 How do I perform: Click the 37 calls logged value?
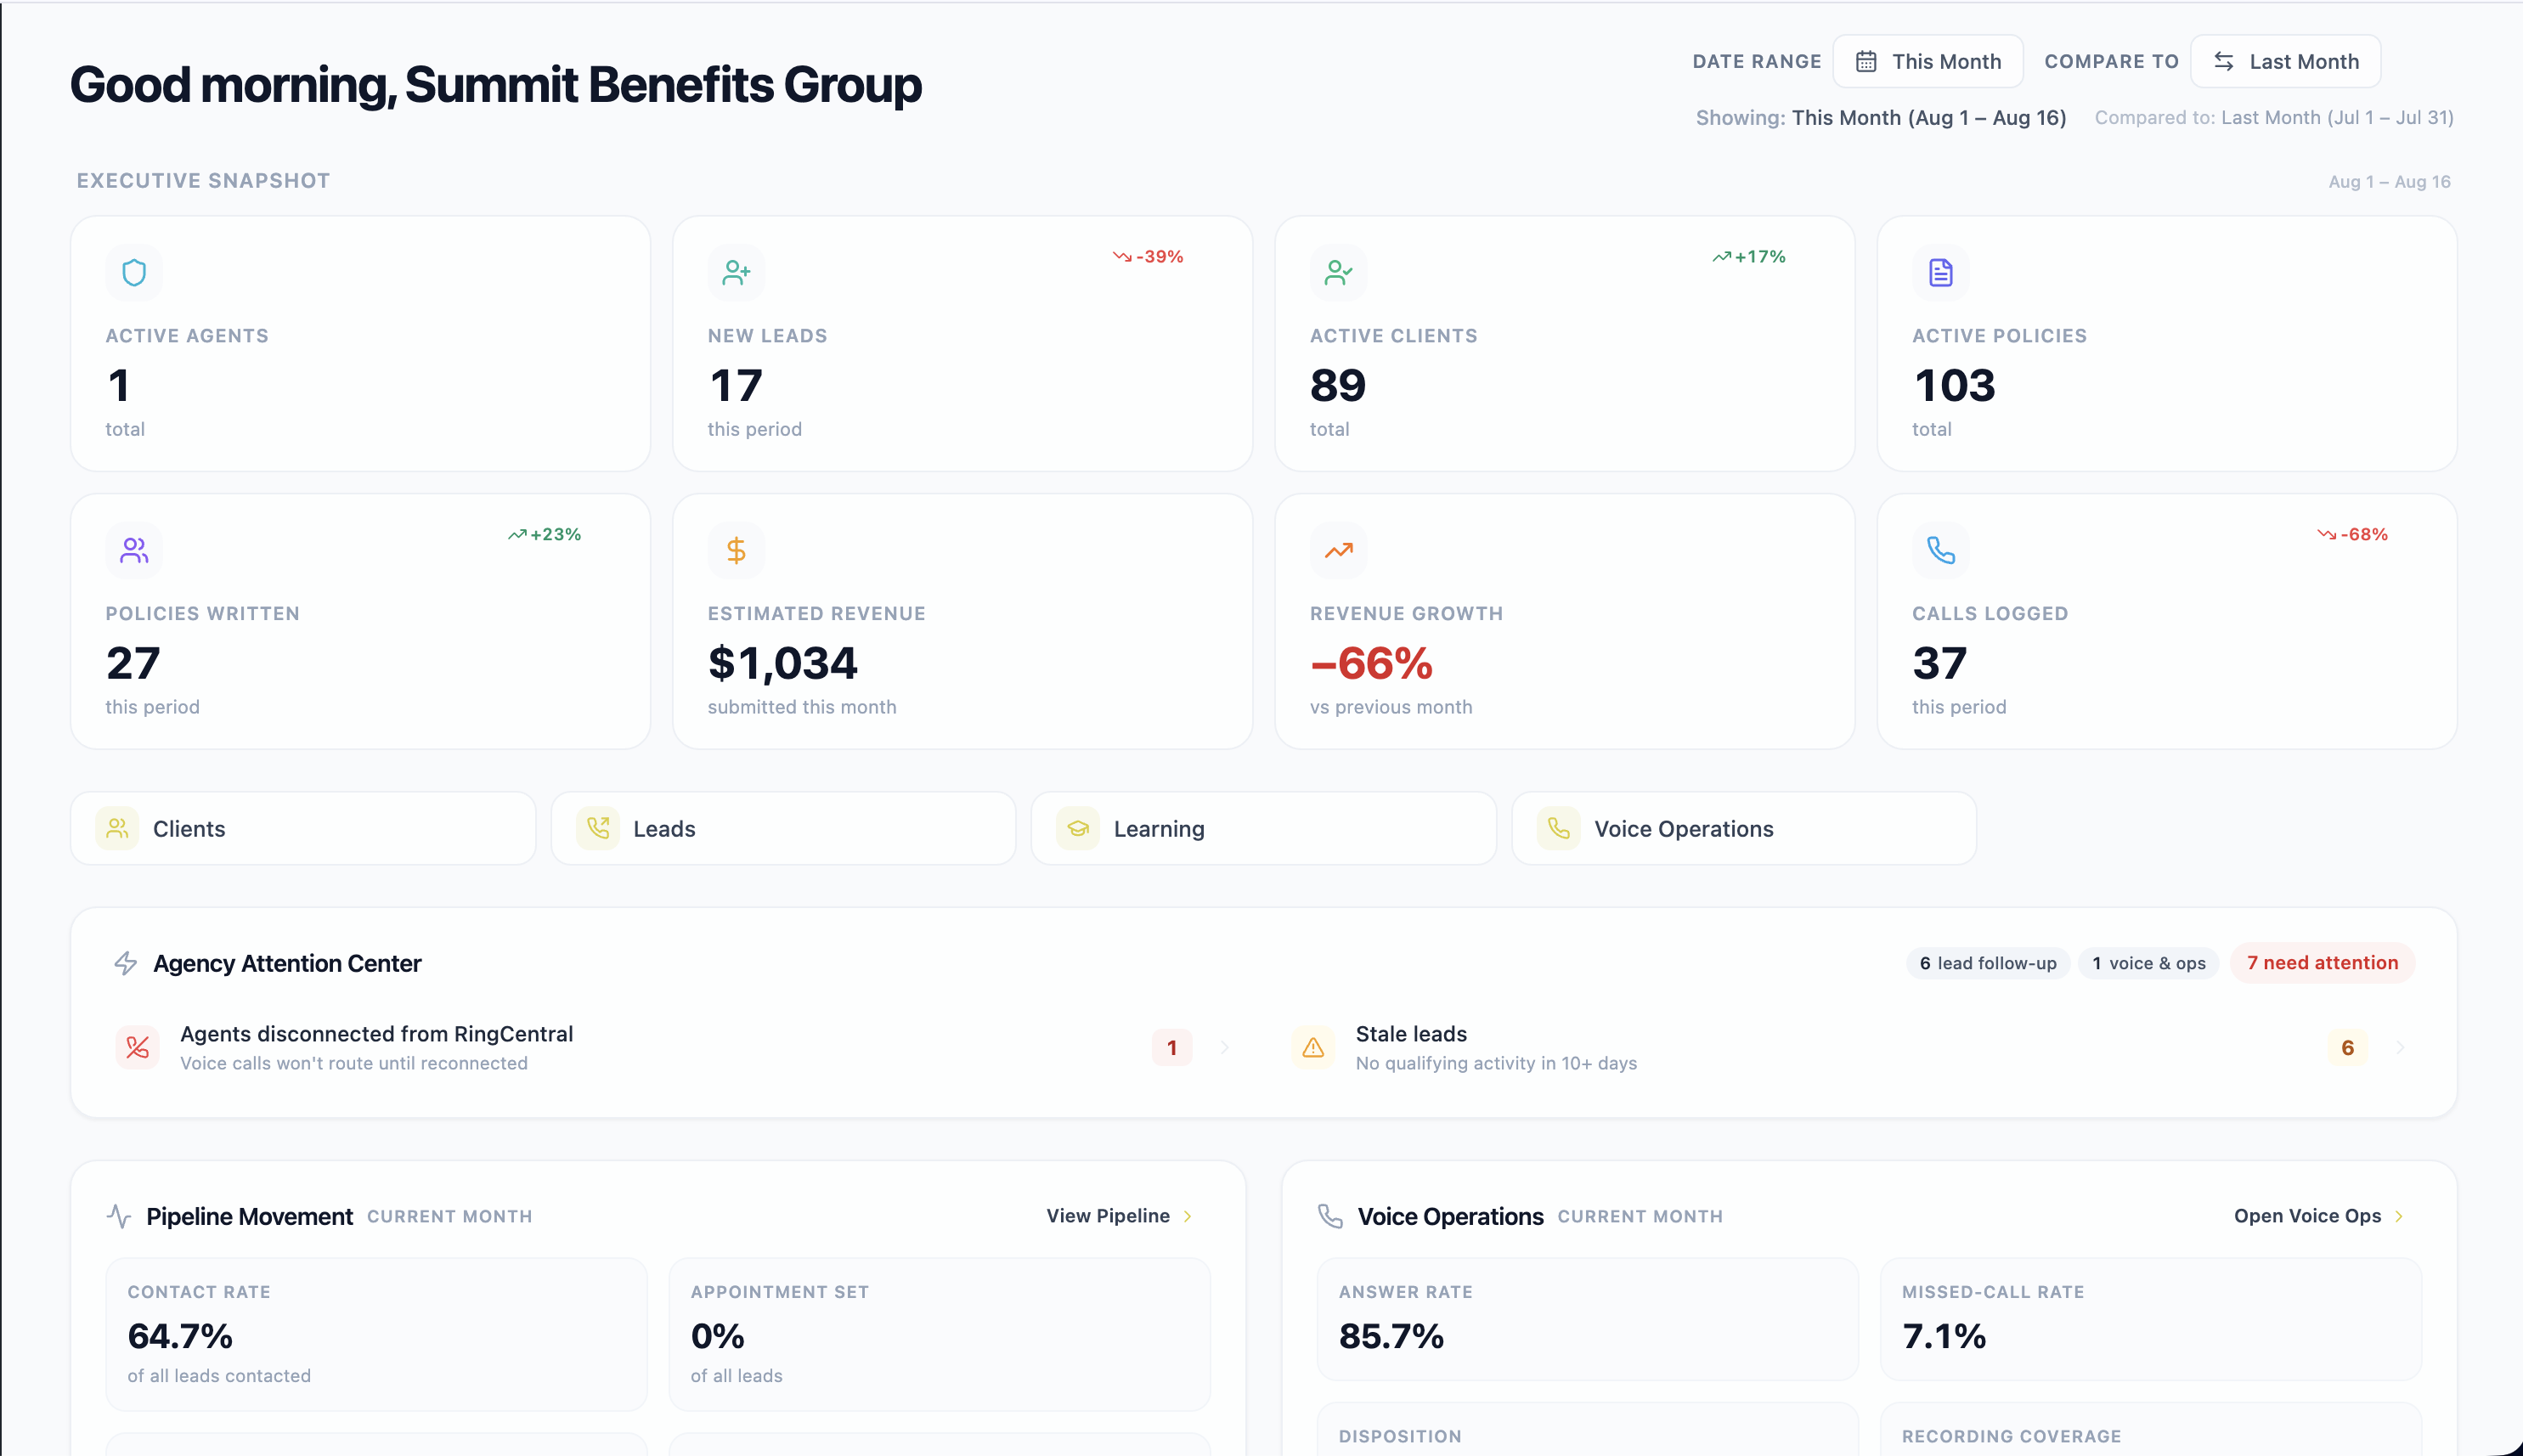tap(1939, 664)
